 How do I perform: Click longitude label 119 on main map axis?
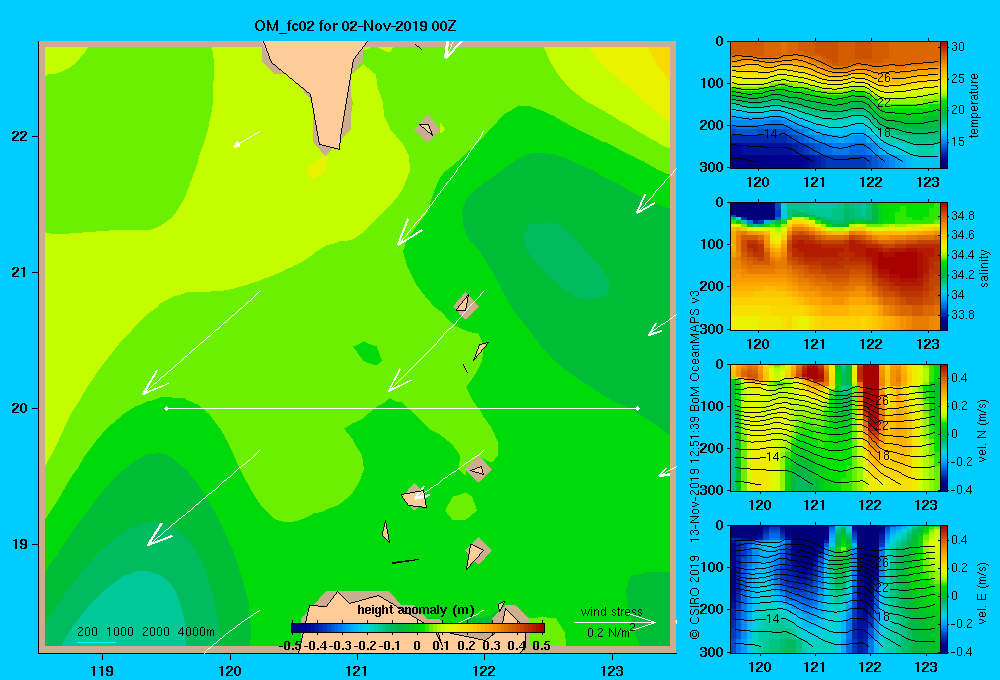pos(103,670)
